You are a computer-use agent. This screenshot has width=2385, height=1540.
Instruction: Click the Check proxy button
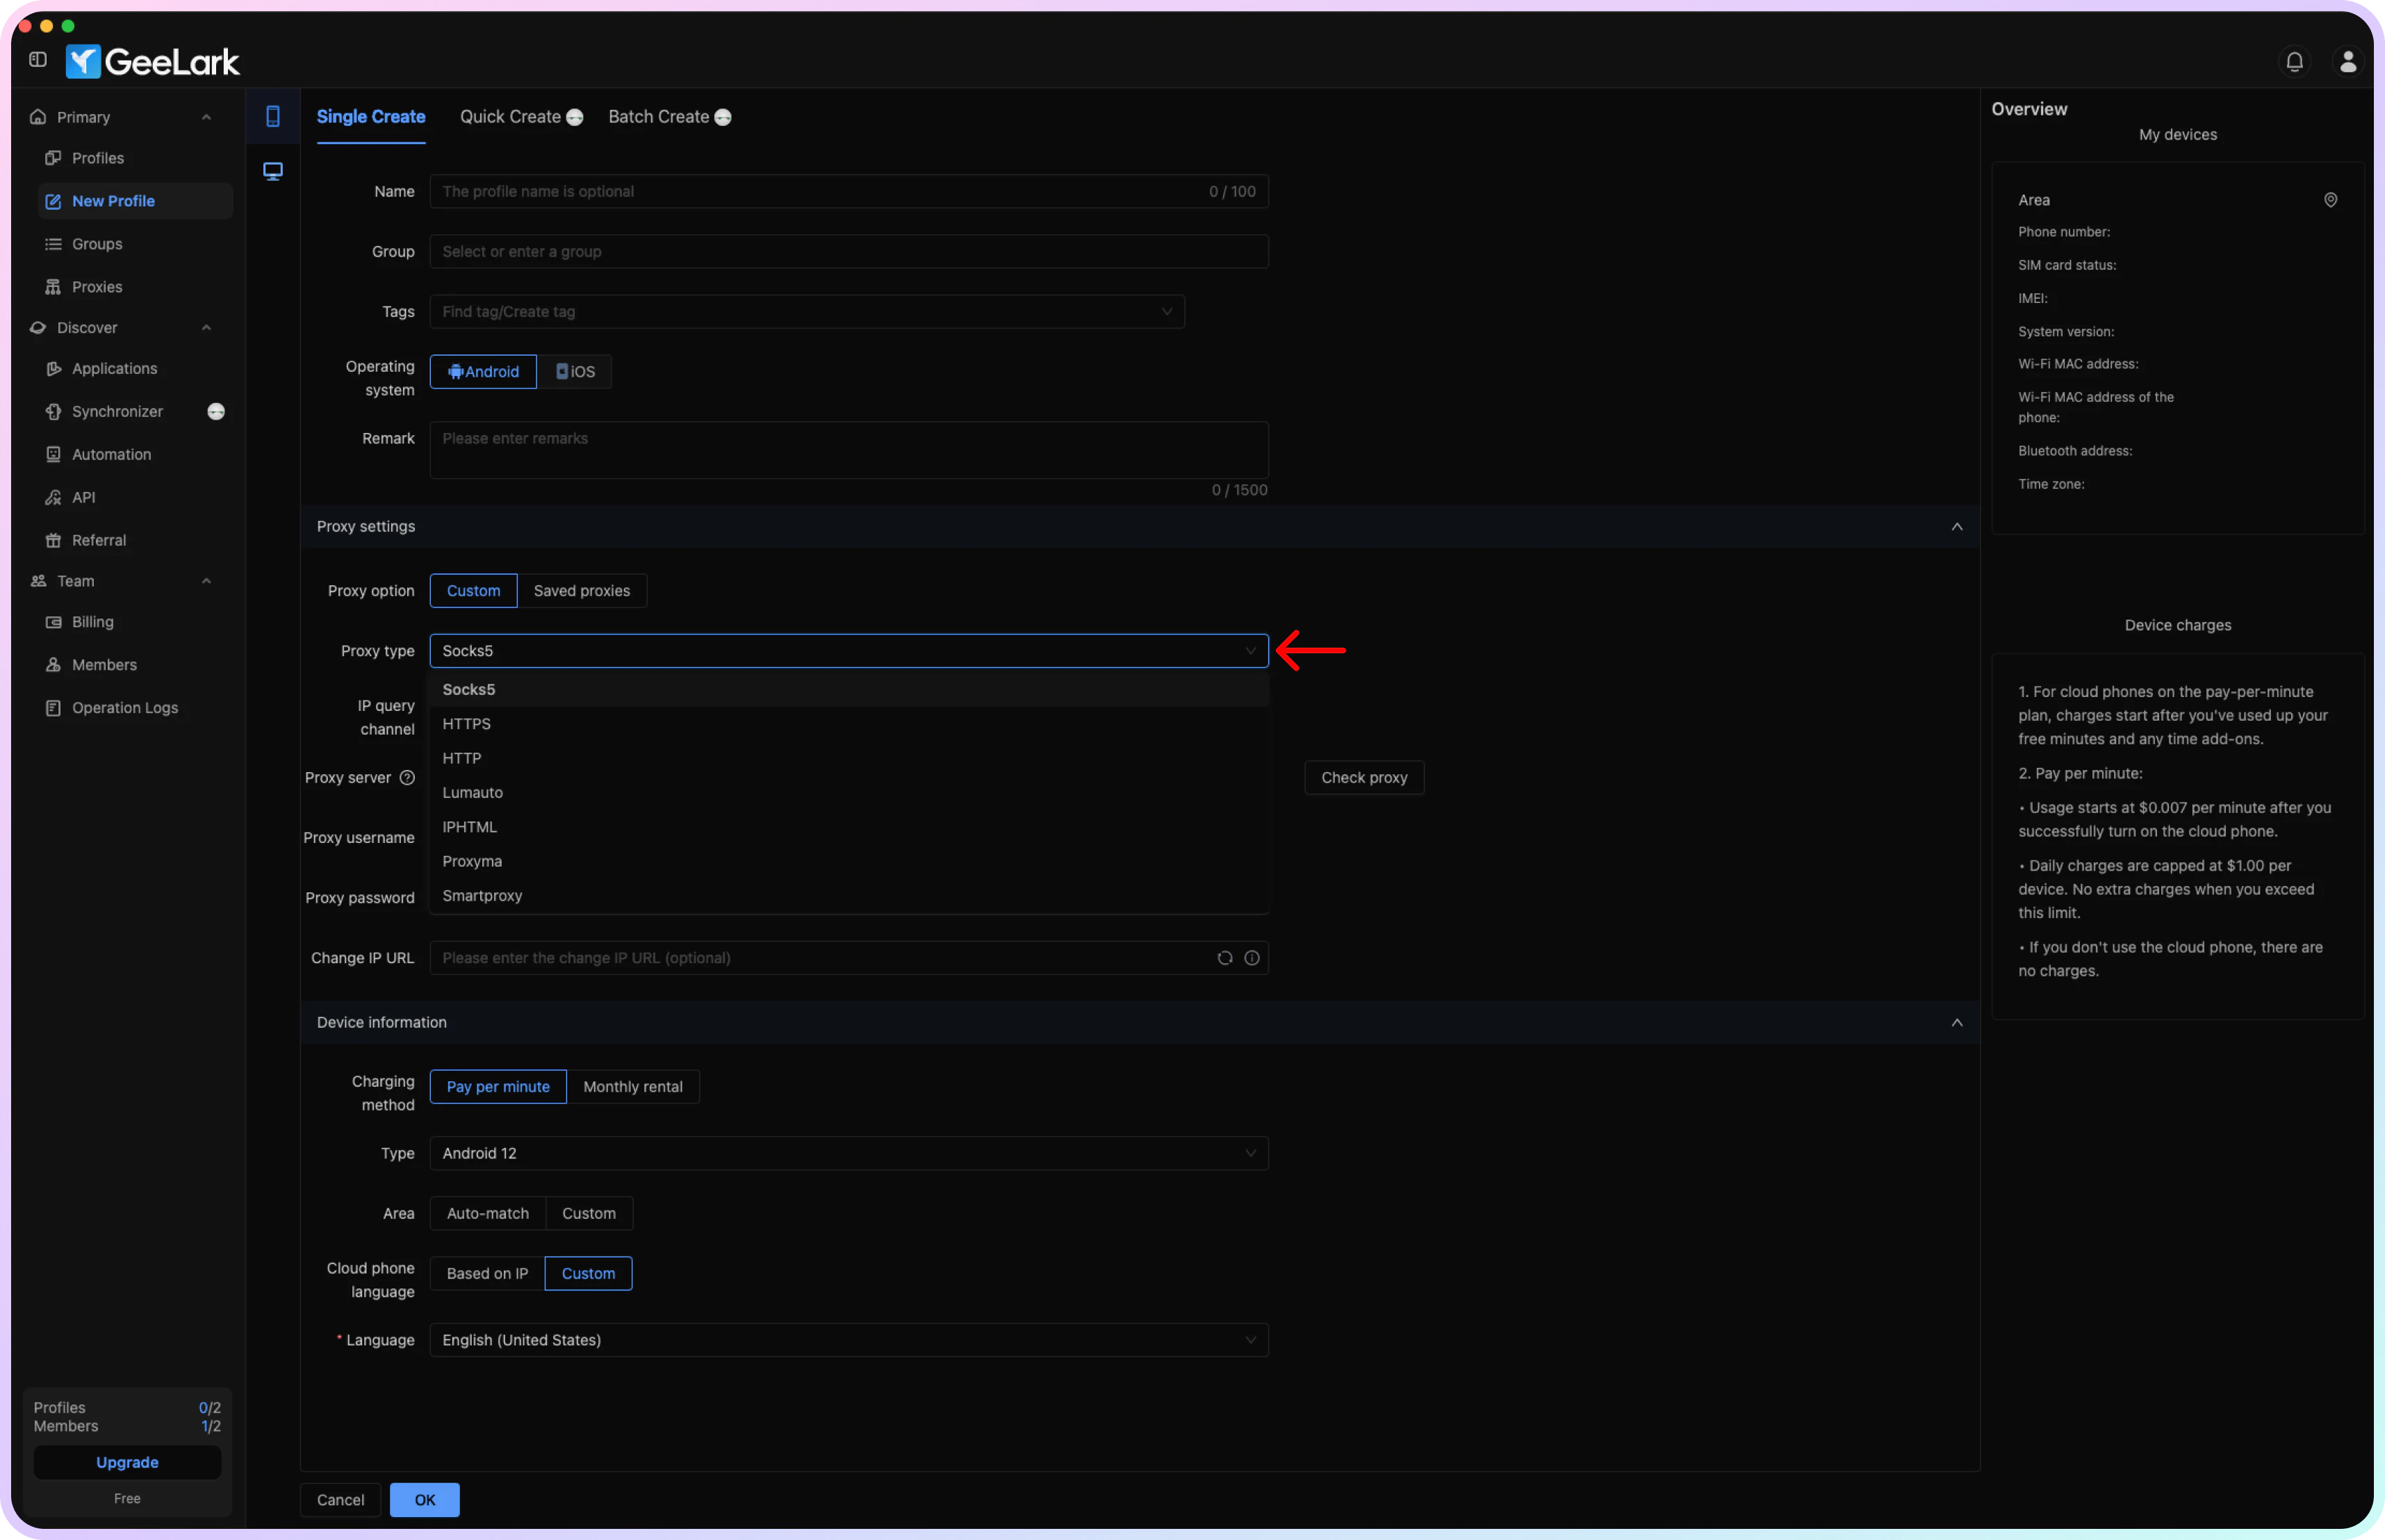(1363, 778)
